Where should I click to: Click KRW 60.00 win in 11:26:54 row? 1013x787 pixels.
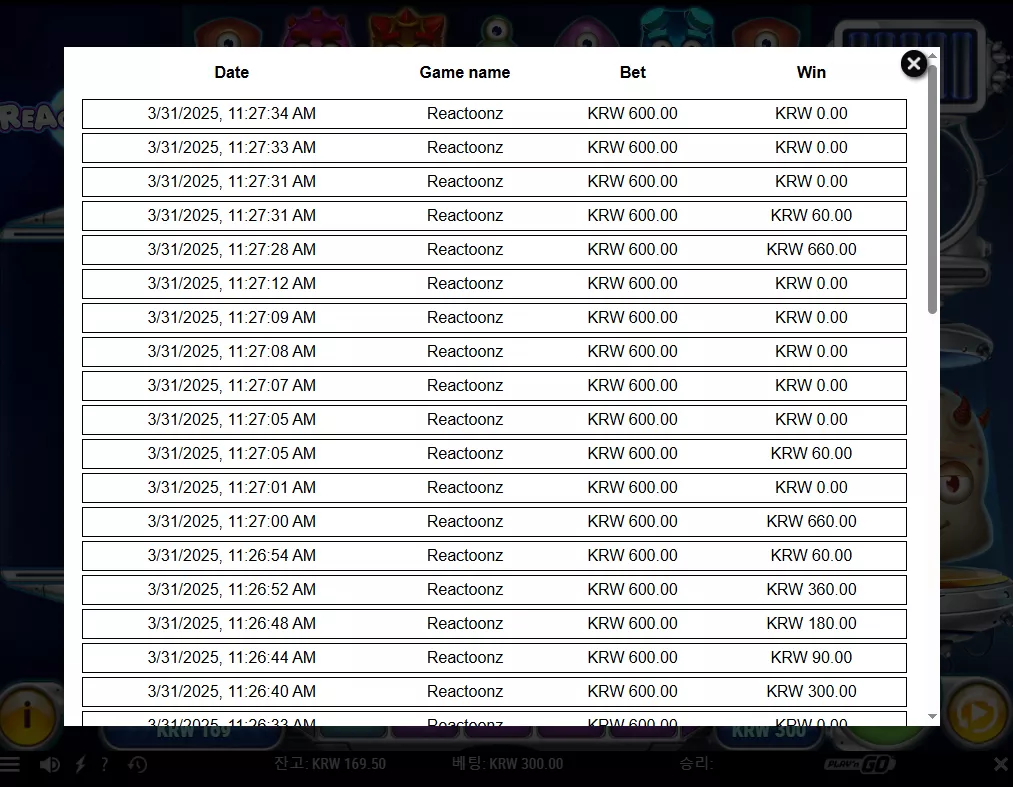coord(811,556)
